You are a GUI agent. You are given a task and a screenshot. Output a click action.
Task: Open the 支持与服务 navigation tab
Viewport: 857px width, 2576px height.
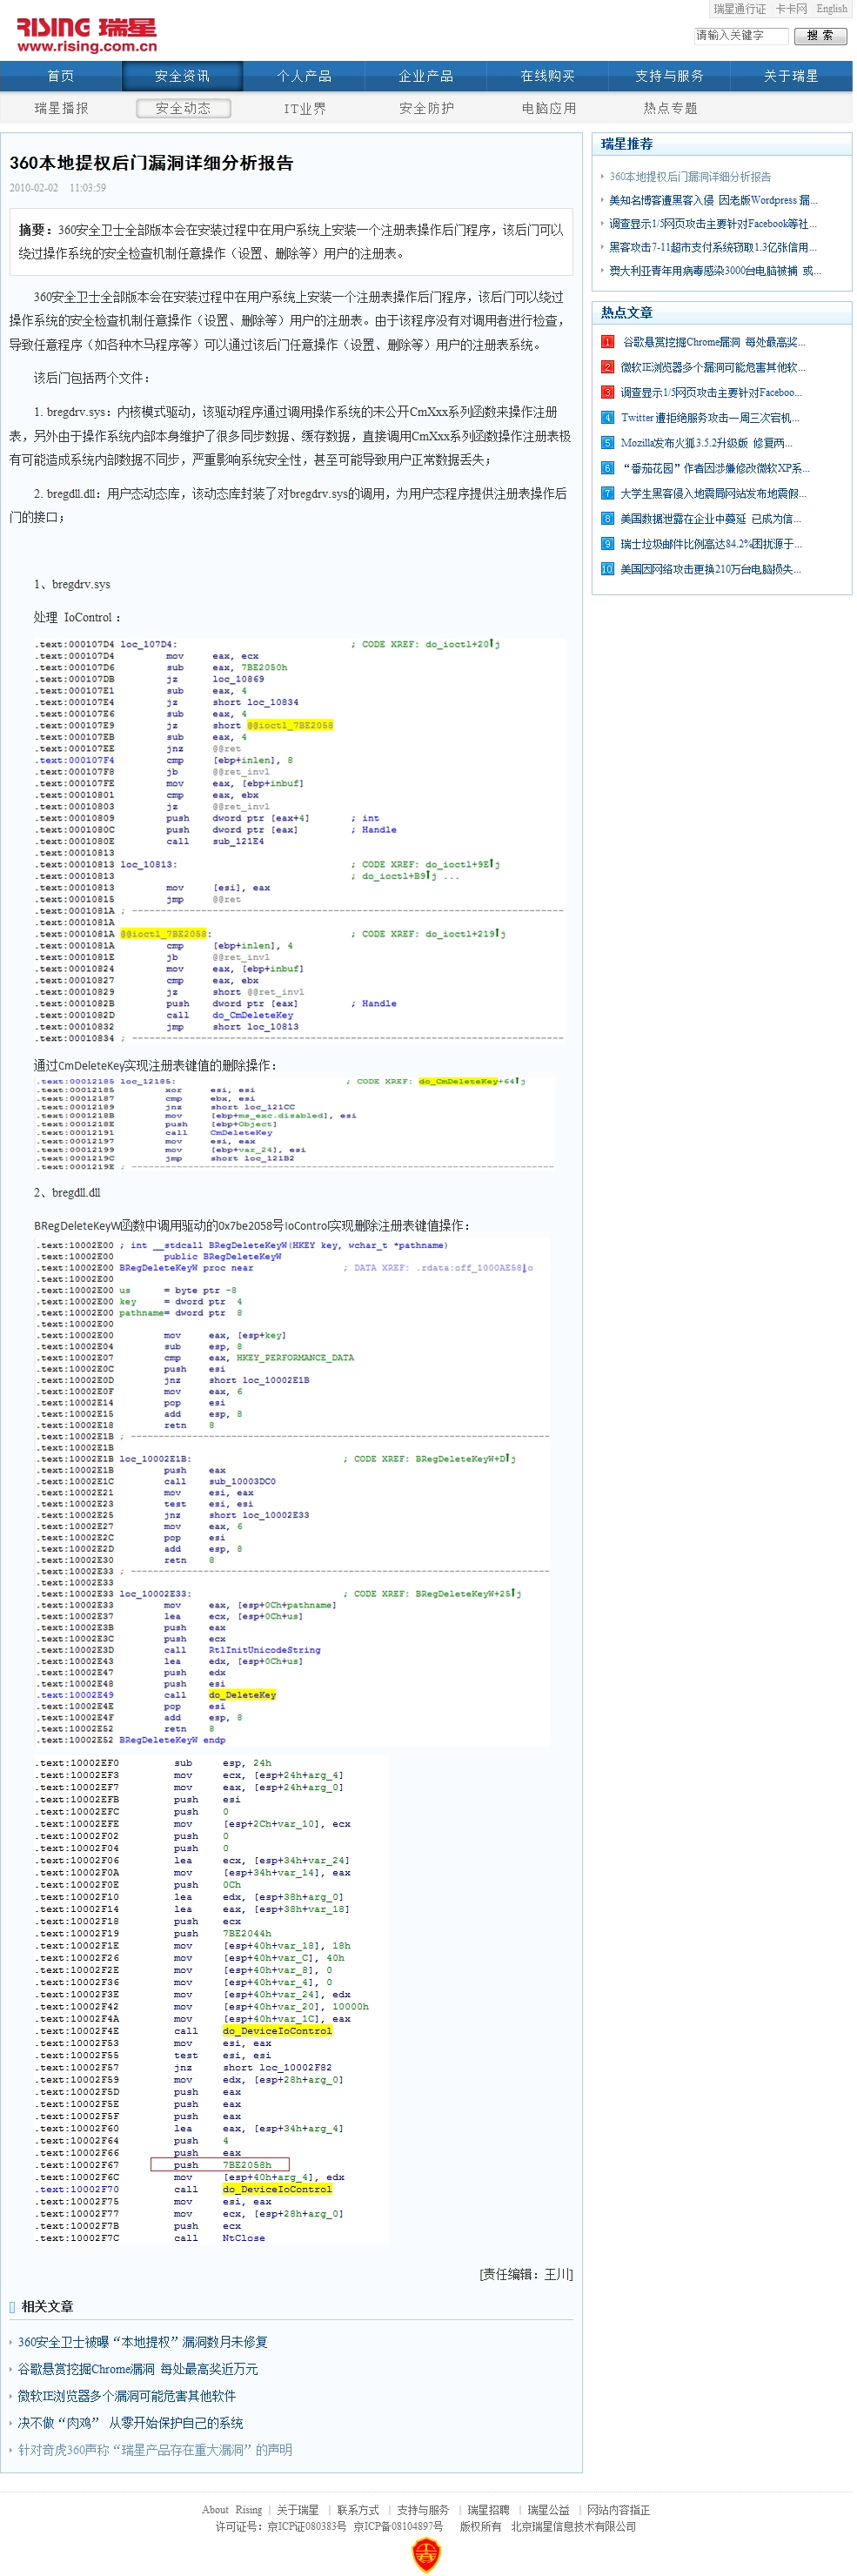pos(669,76)
